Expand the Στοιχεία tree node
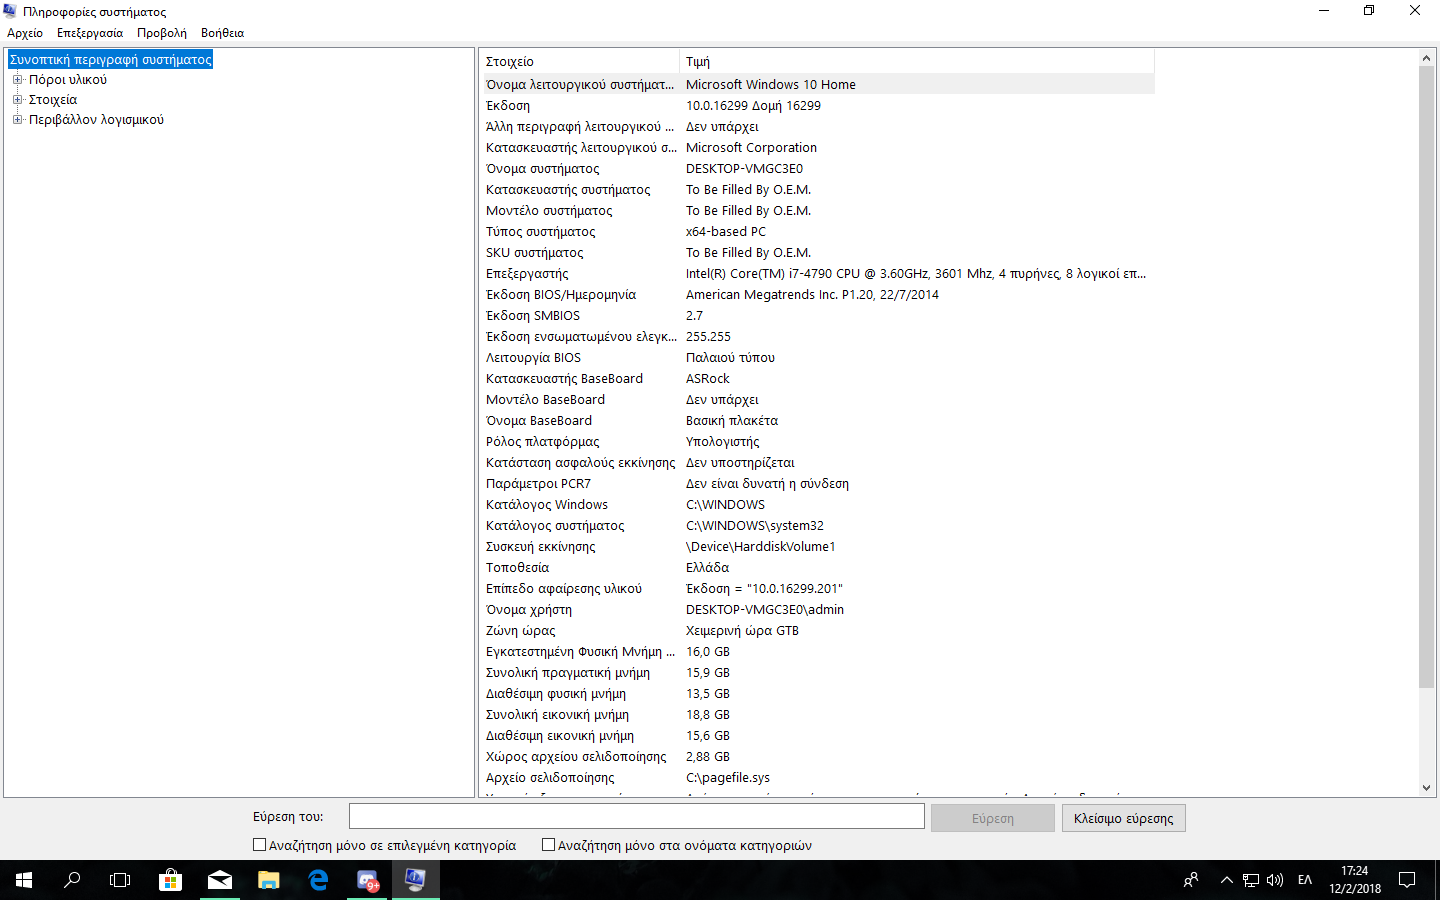The image size is (1440, 900). [17, 100]
